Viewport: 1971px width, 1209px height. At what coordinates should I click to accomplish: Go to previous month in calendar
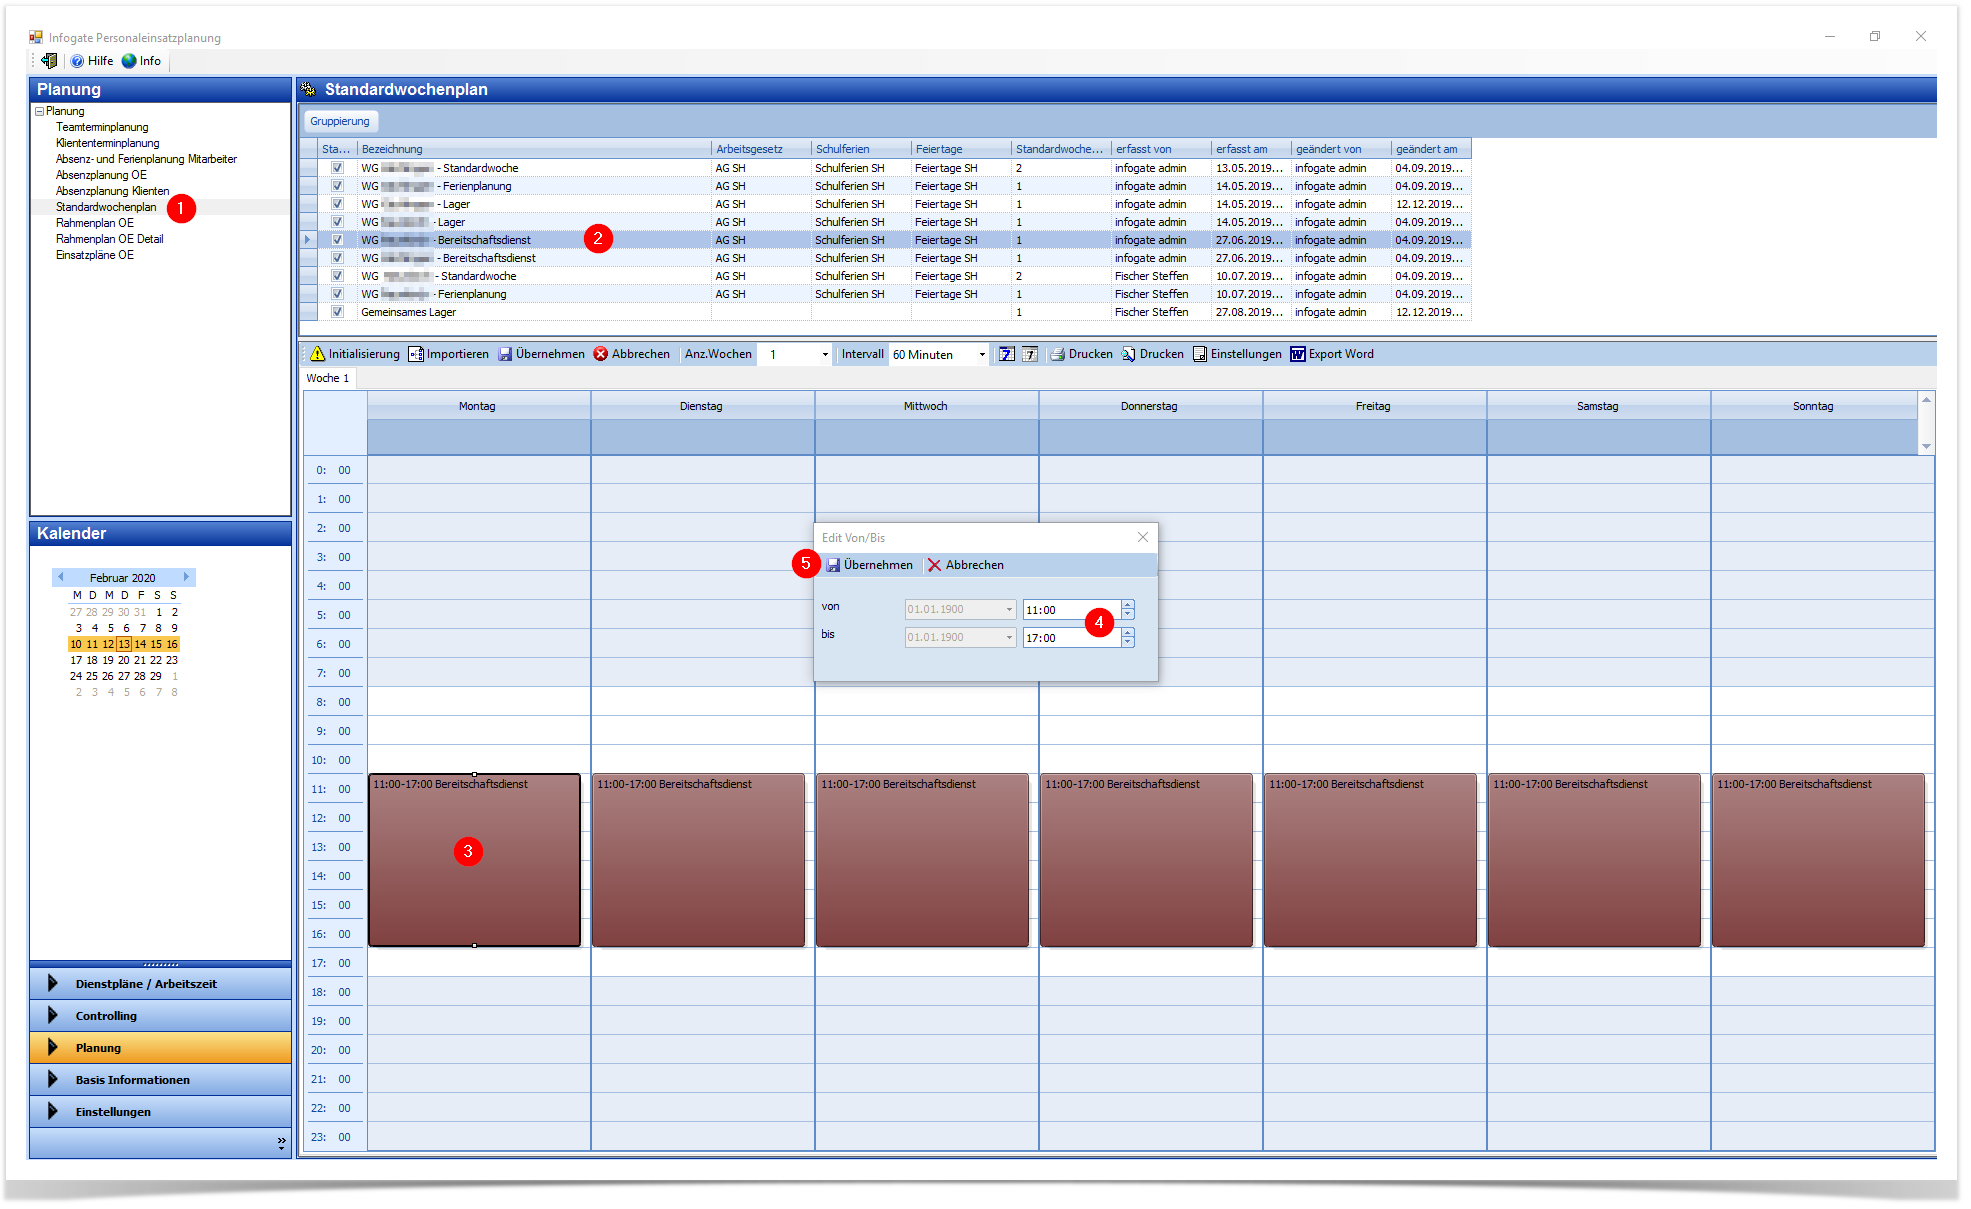61,577
